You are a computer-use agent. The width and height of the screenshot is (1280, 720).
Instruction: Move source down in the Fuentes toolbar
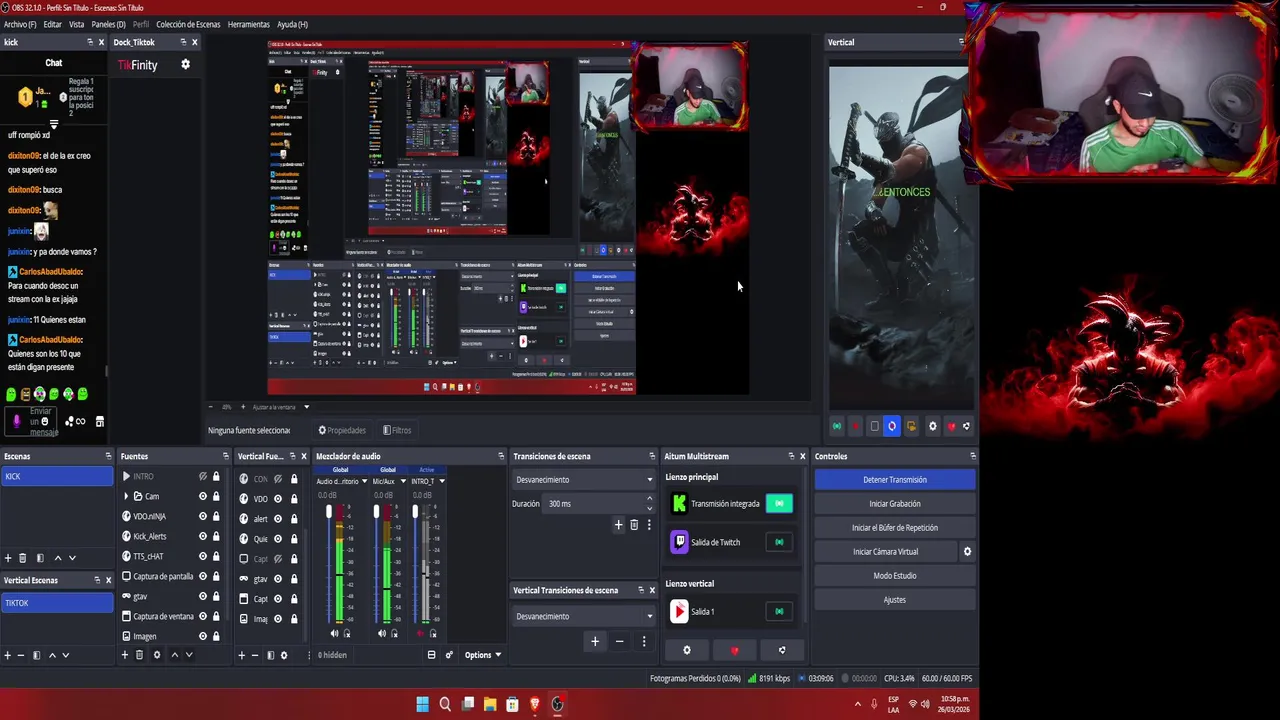(188, 655)
